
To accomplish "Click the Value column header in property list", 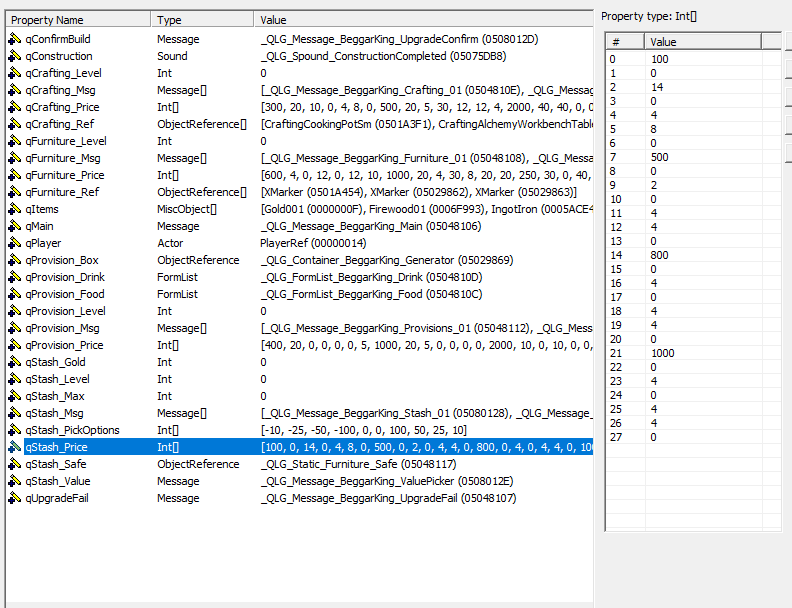I will 423,20.
